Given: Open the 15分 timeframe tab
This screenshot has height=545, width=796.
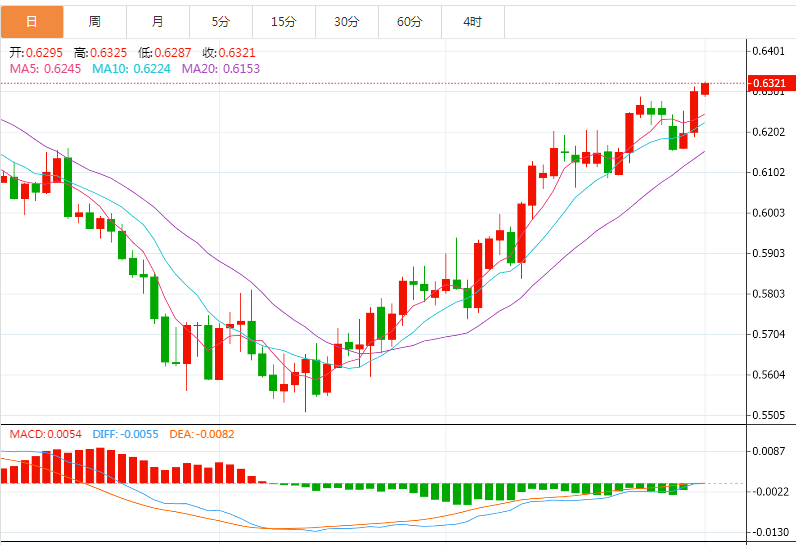Looking at the screenshot, I should click(284, 22).
